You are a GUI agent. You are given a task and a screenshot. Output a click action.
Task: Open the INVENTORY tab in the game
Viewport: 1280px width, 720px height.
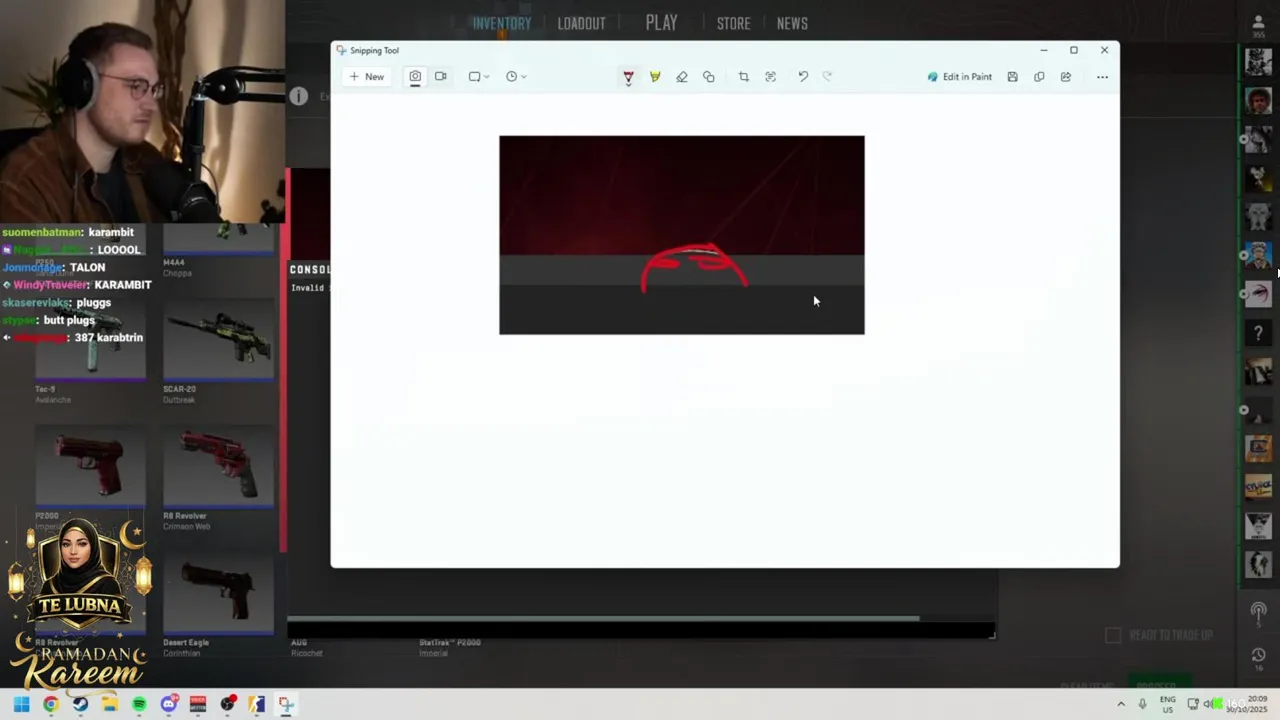click(502, 23)
